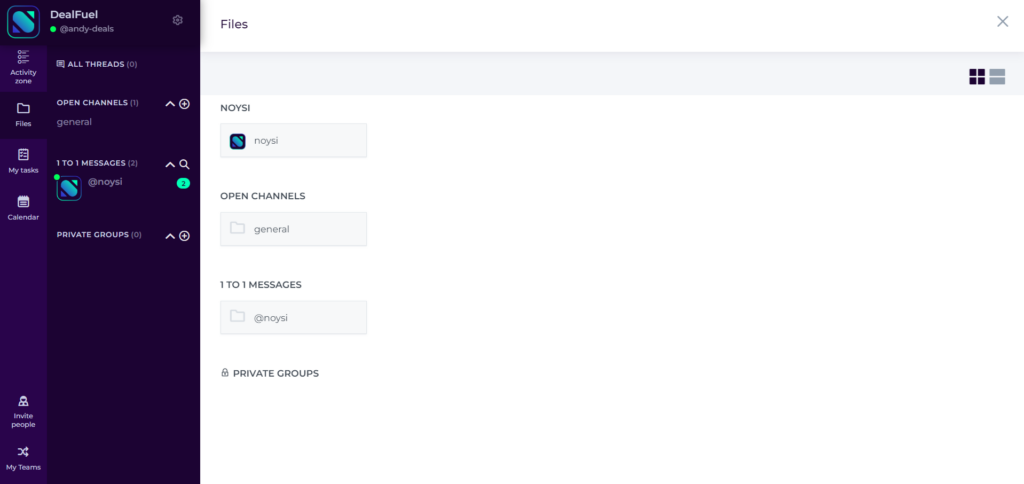Search 1 to 1 messages
This screenshot has width=1024, height=484.
pos(184,164)
